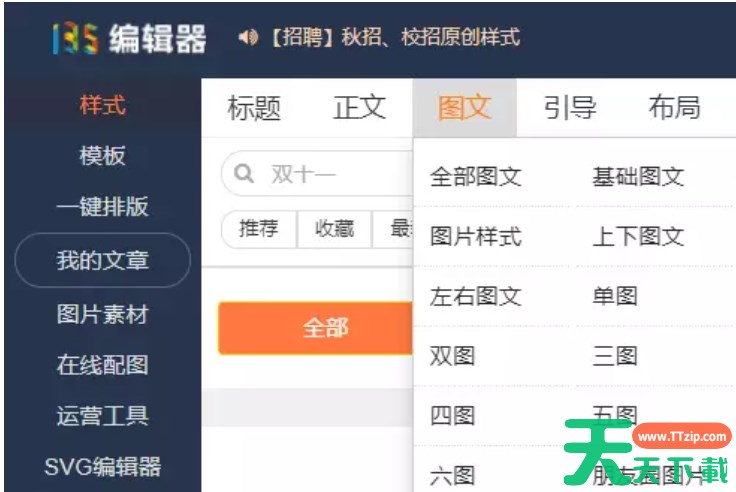
Task: Click the 我的文章 button
Action: (102, 260)
